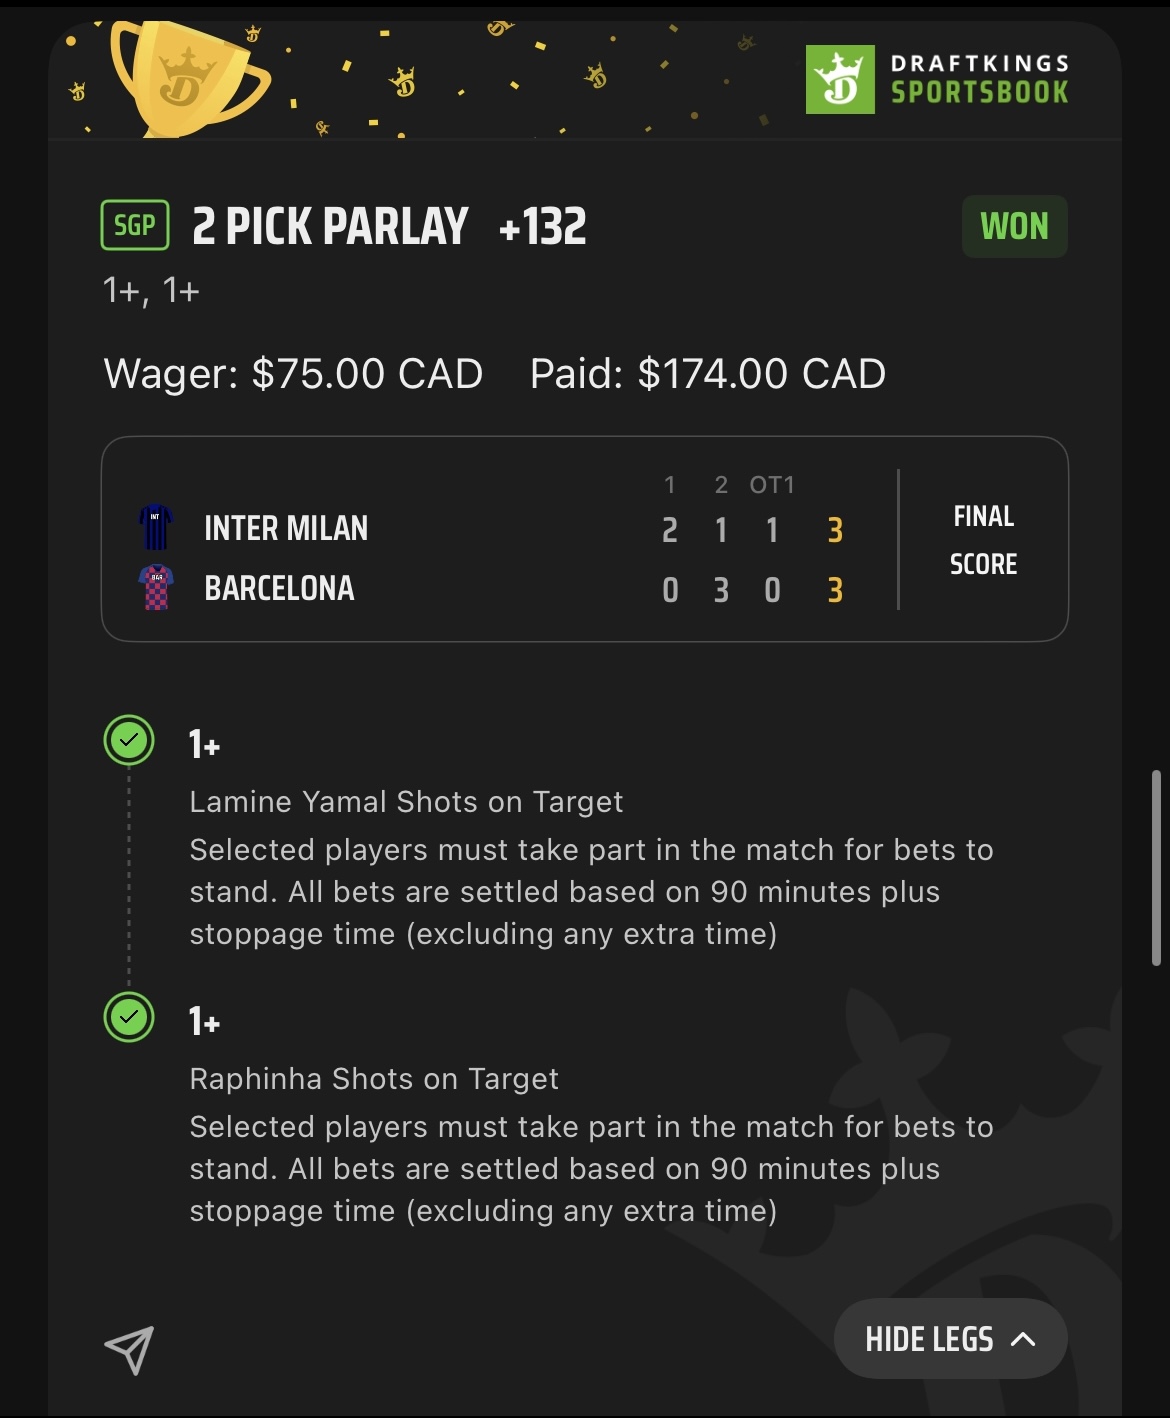Image resolution: width=1170 pixels, height=1418 pixels.
Task: Click the Lamine Yamal leg checkmark
Action: pos(129,741)
